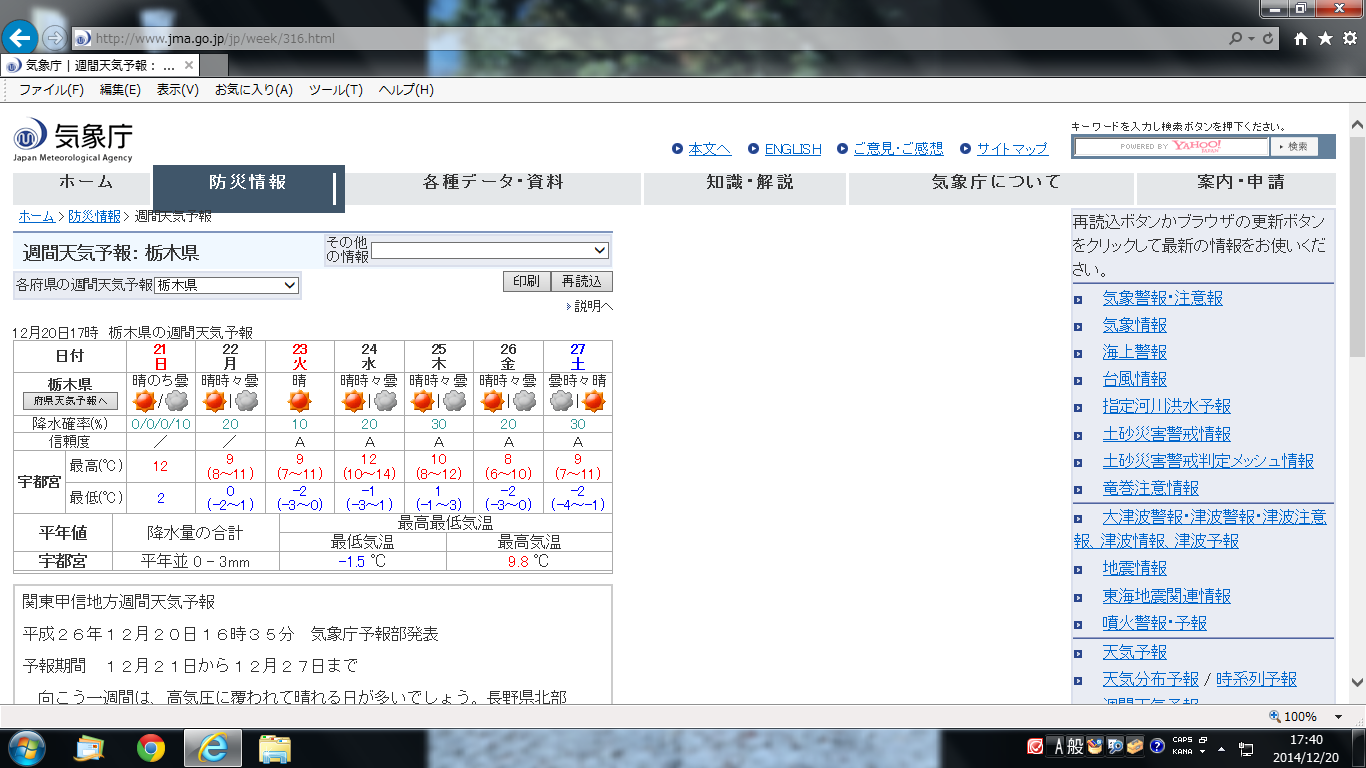Viewport: 1366px width, 768px height.
Task: Click the Windows Start button
Action: (x=26, y=747)
